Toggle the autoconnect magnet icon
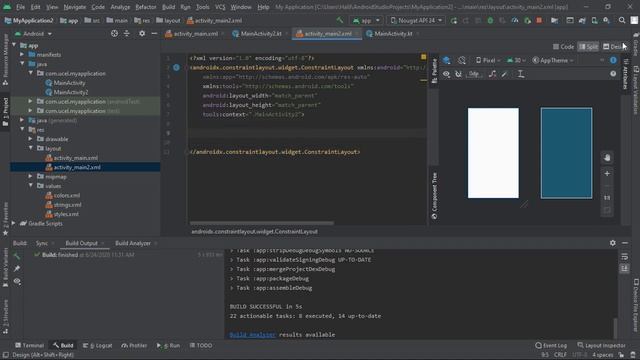The height and width of the screenshot is (360, 640). [x=458, y=74]
